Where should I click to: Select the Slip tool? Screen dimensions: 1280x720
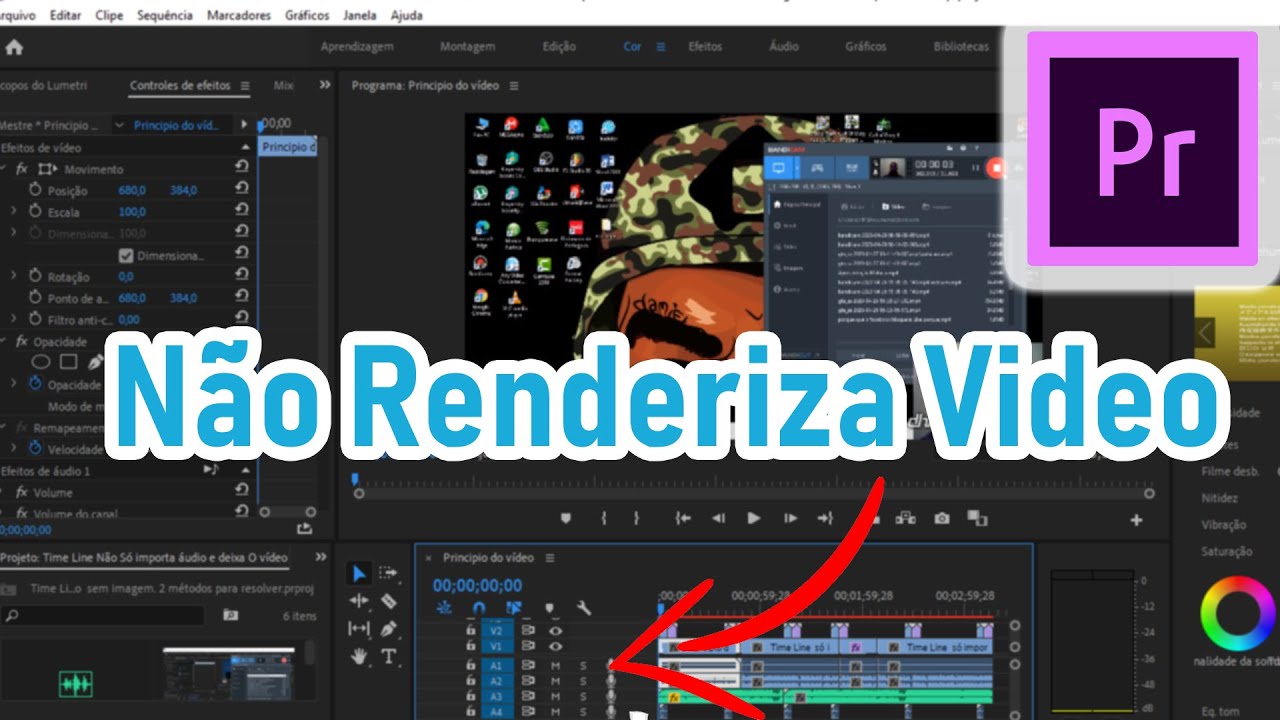(359, 628)
